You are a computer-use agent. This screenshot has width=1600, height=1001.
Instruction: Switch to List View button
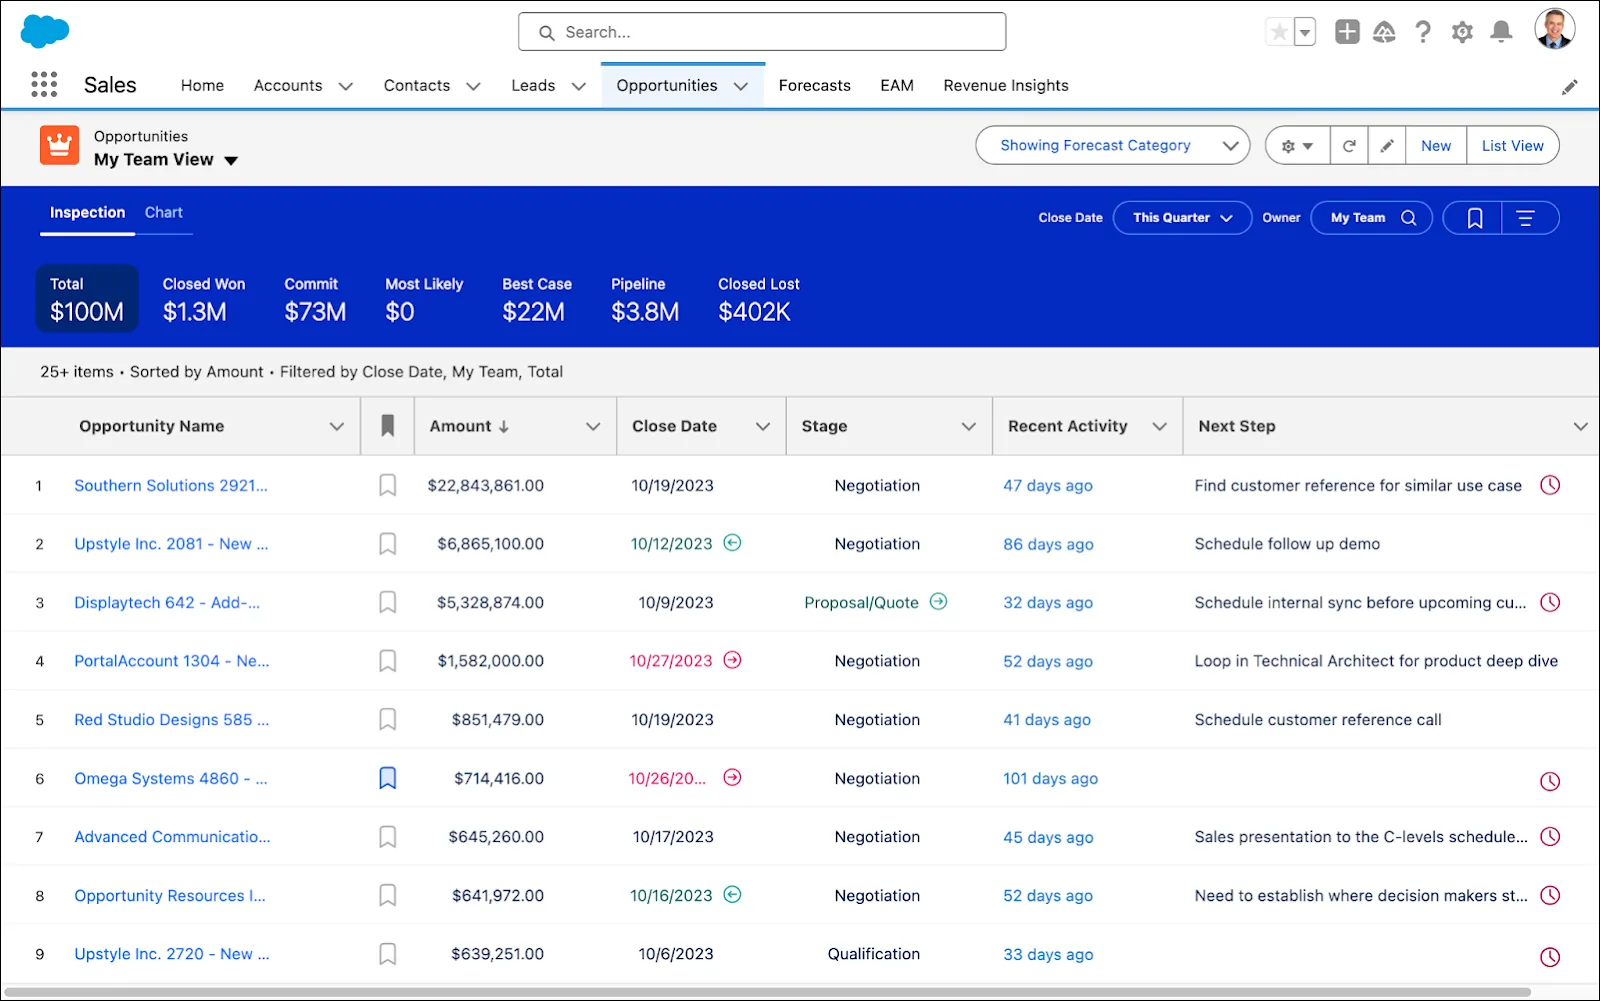point(1512,146)
